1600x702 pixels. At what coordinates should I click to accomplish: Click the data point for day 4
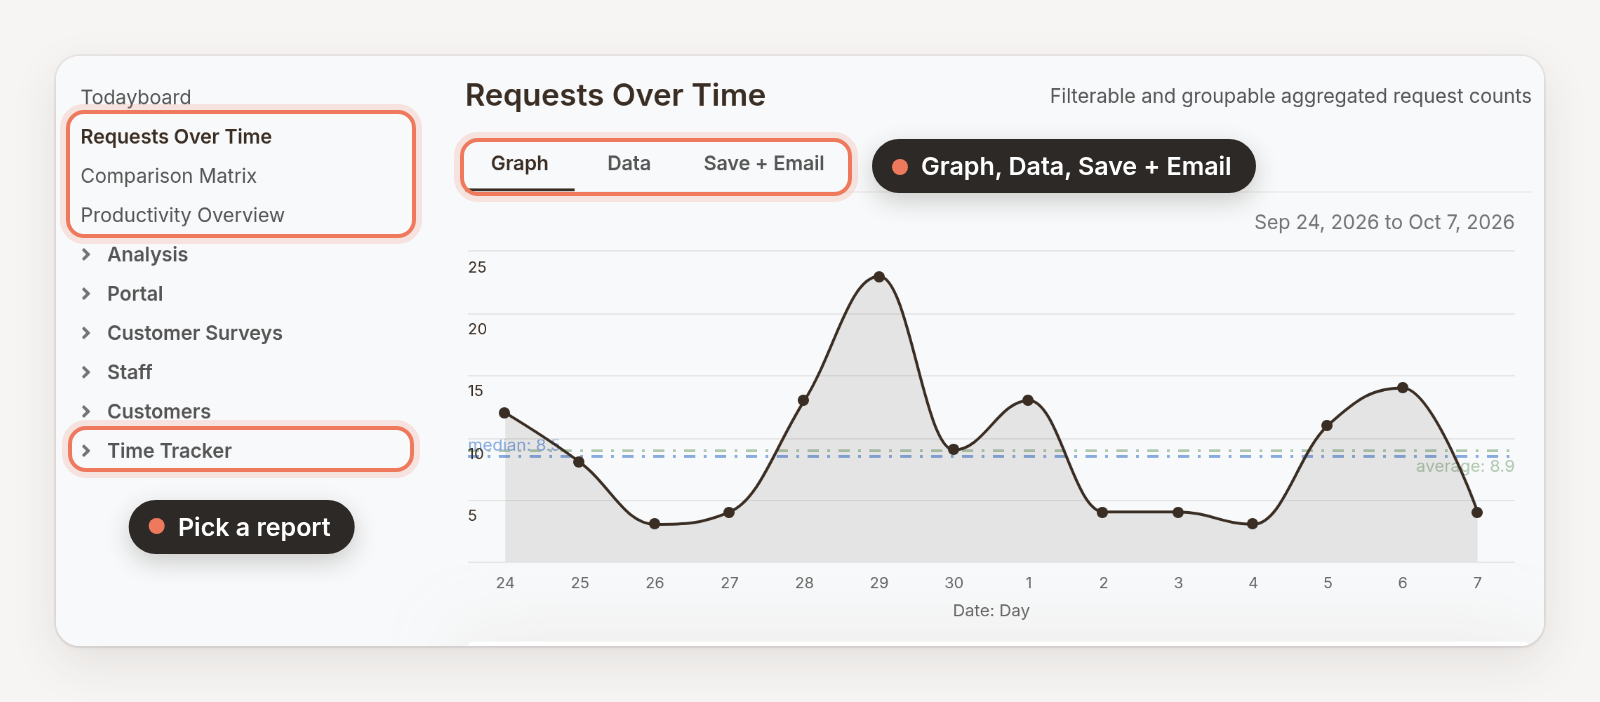coord(1253,524)
